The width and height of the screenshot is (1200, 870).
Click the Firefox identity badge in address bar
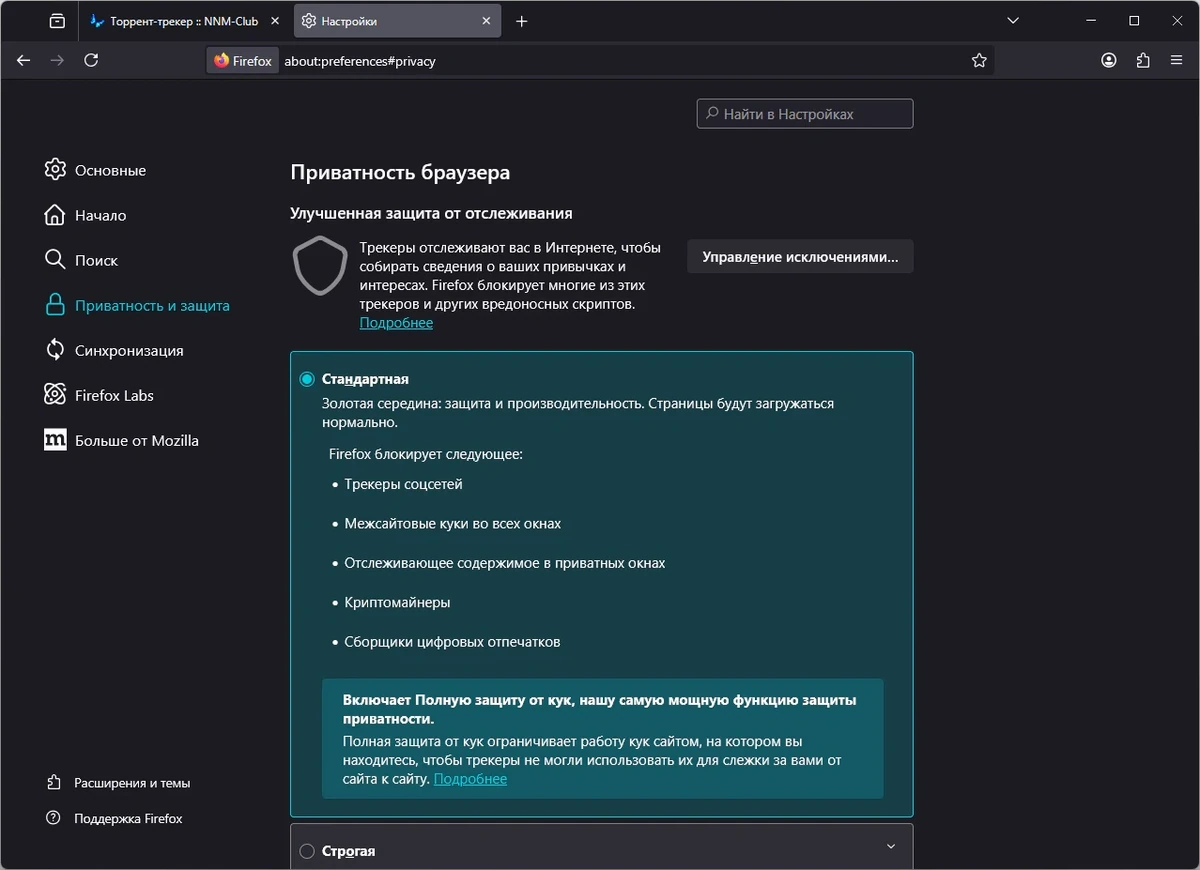pos(242,61)
